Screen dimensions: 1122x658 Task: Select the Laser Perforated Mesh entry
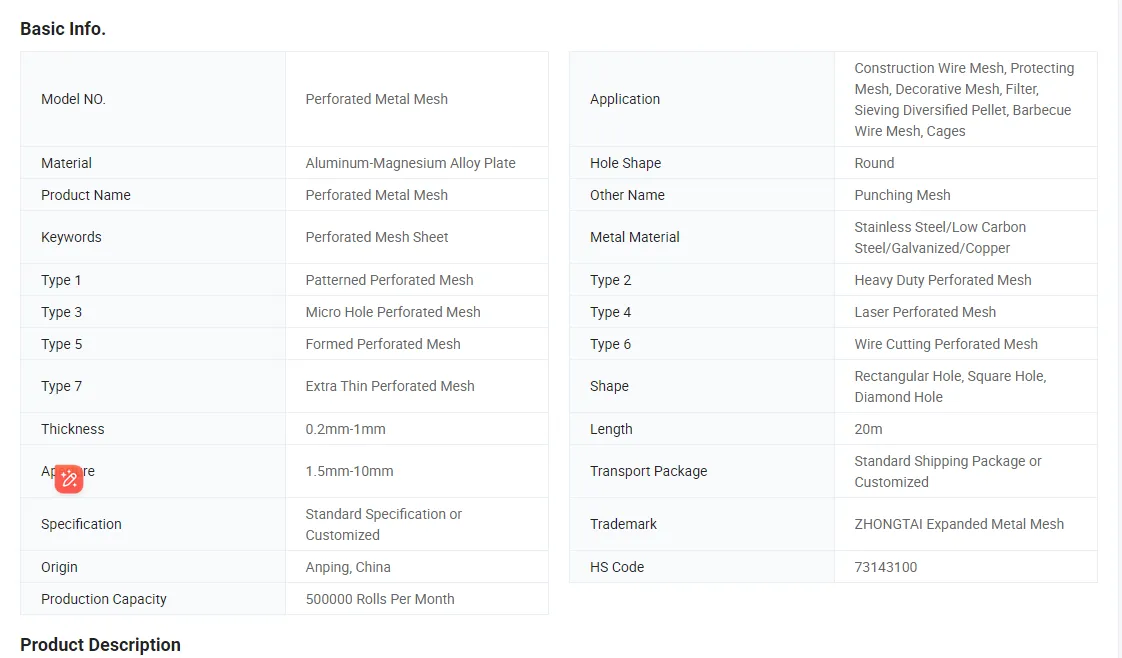coord(925,312)
